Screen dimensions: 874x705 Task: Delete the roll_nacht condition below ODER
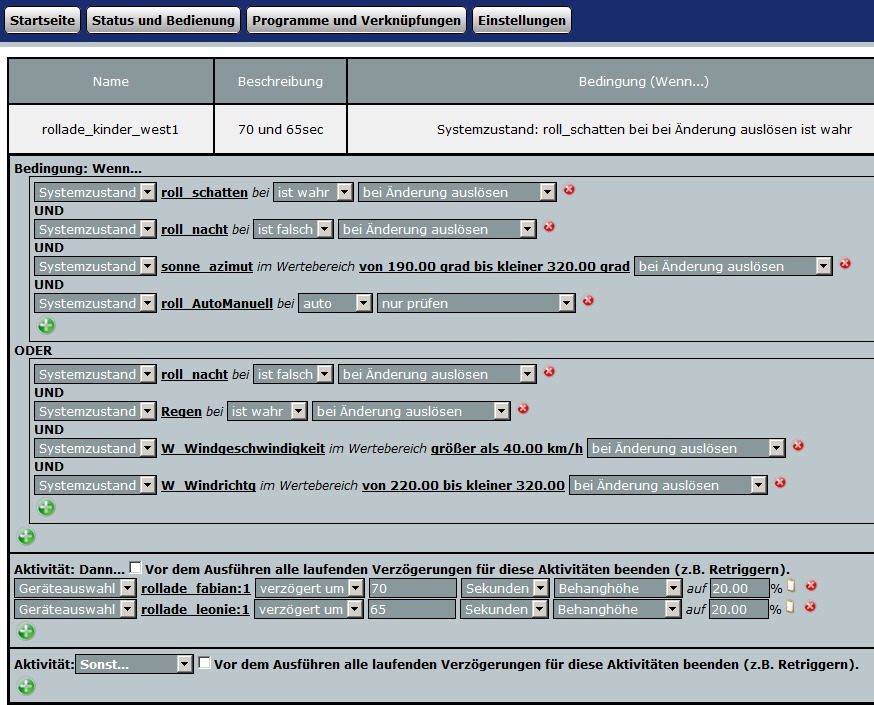[x=549, y=372]
